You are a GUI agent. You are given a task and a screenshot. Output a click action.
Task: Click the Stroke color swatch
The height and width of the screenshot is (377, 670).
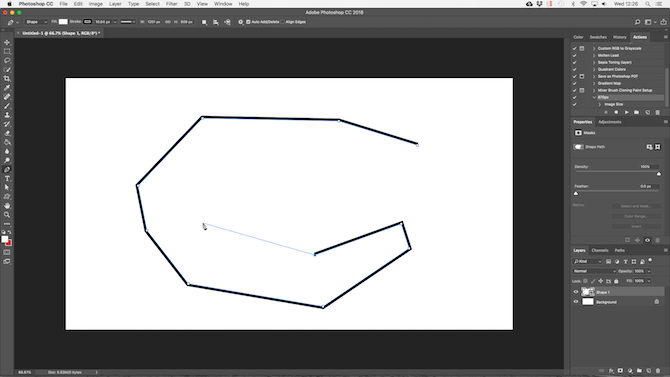click(87, 22)
